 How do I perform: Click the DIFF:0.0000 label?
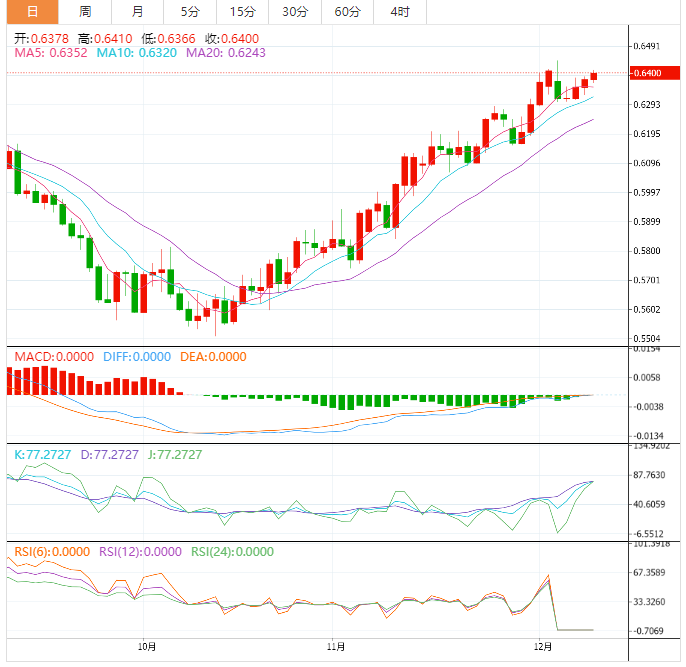click(x=137, y=357)
